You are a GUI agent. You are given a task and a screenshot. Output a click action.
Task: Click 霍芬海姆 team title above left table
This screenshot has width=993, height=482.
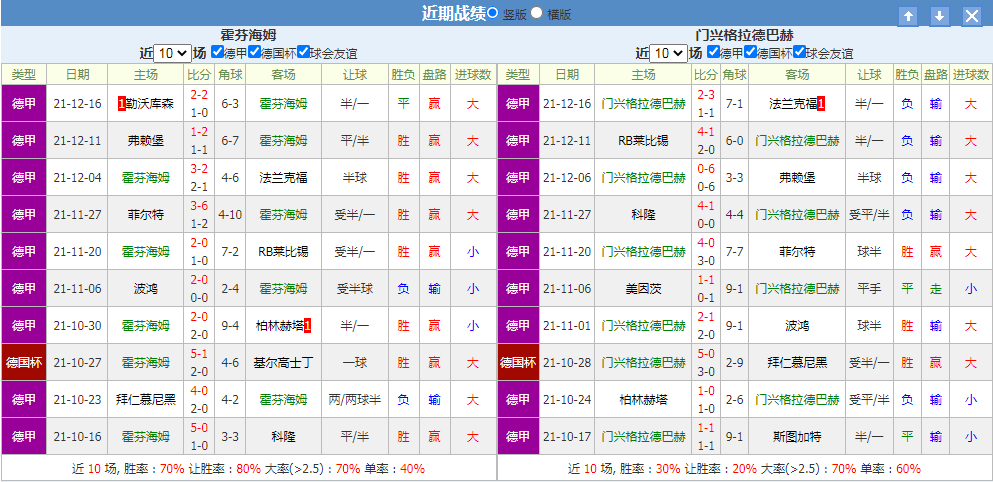[248, 35]
